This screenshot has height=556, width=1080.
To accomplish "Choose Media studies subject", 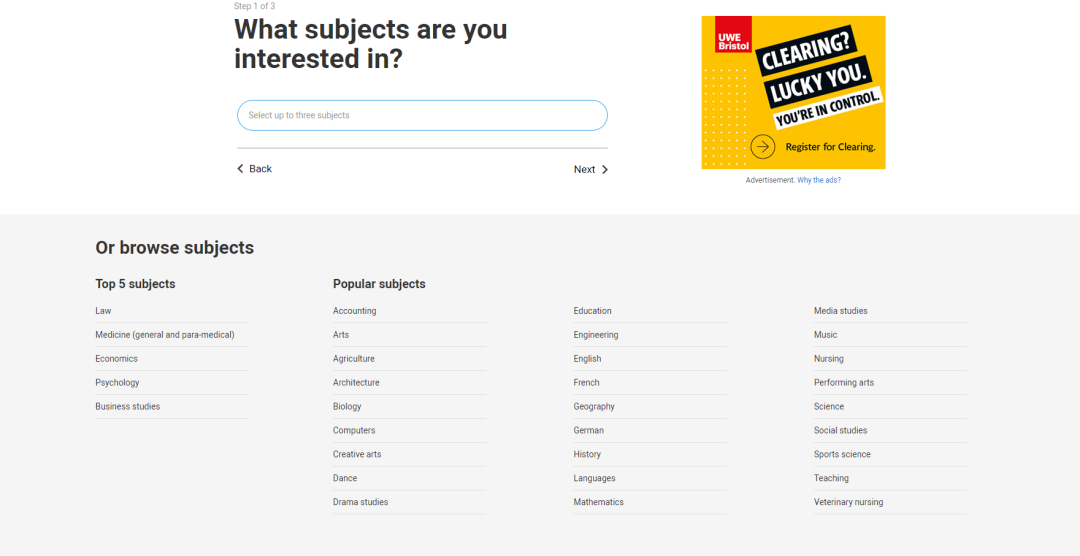I will coord(840,311).
